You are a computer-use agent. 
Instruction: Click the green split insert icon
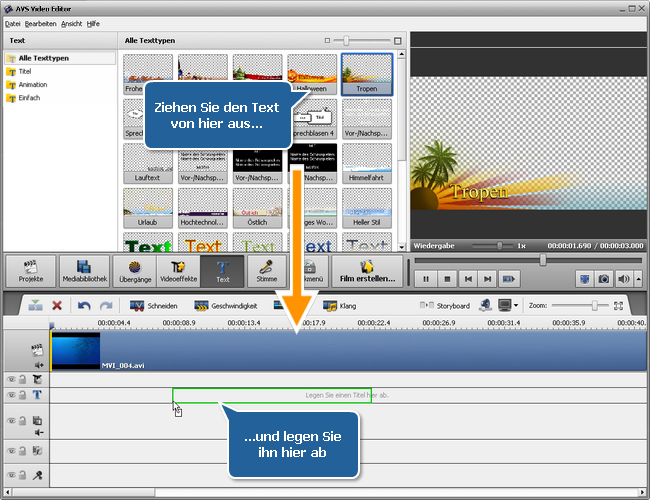(x=35, y=306)
